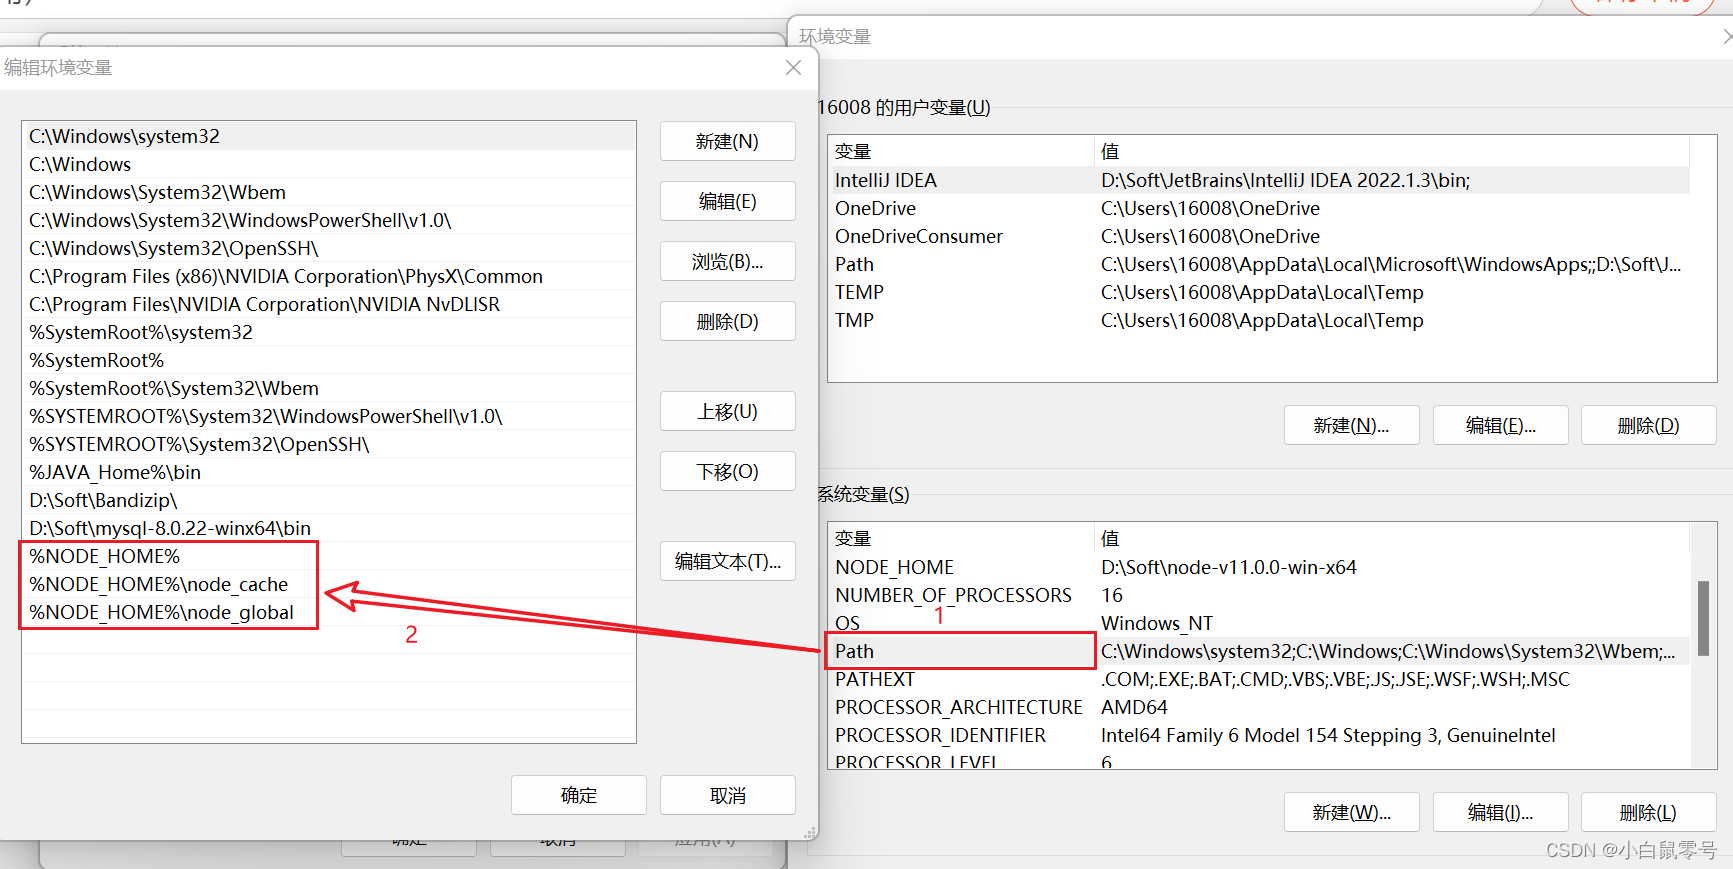Image resolution: width=1733 pixels, height=869 pixels.
Task: Click the 变量 column header in system variables
Action: pyautogui.click(x=962, y=538)
